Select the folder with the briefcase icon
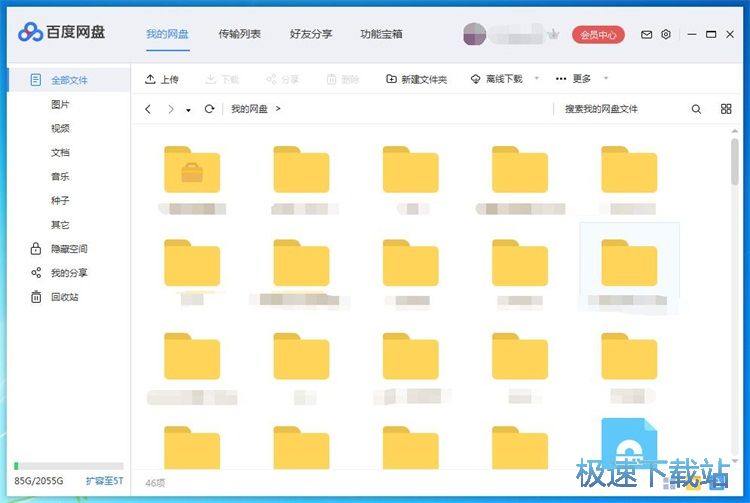Screen dimensions: 750x503 click(x=192, y=170)
